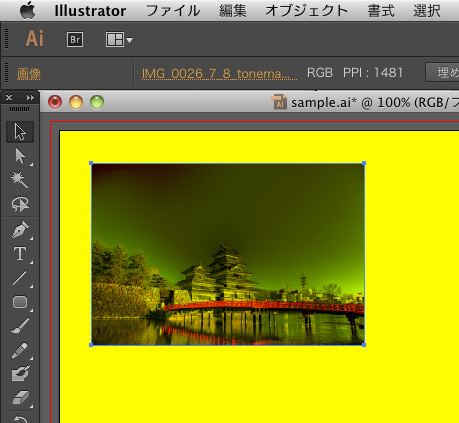Image resolution: width=459 pixels, height=423 pixels.
Task: Open the Illustrator application menu
Action: (90, 11)
